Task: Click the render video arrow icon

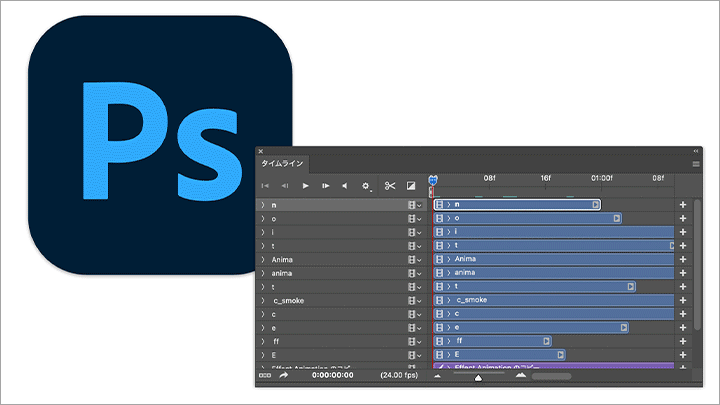Action: (x=284, y=375)
